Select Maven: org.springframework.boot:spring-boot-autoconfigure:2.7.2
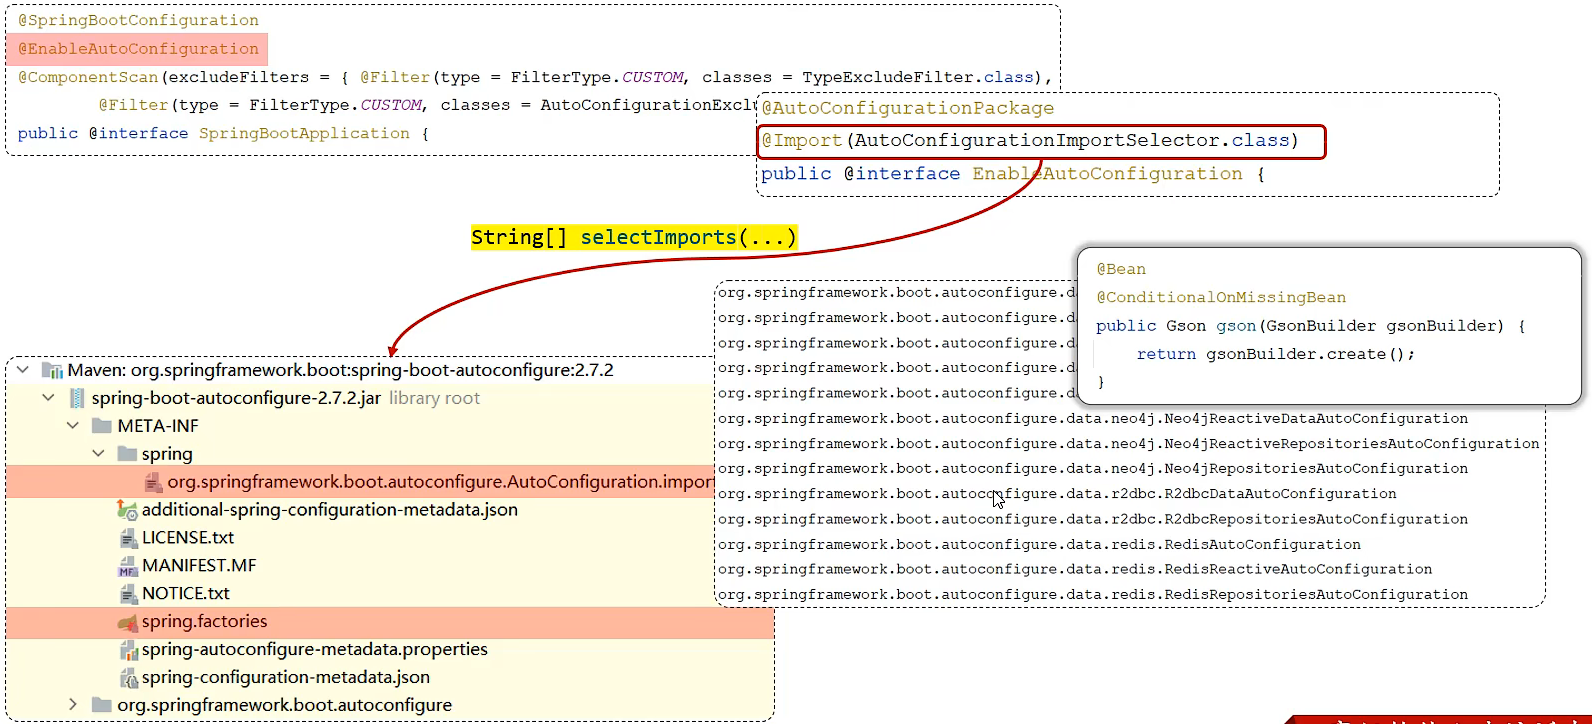This screenshot has height=724, width=1592. click(340, 370)
